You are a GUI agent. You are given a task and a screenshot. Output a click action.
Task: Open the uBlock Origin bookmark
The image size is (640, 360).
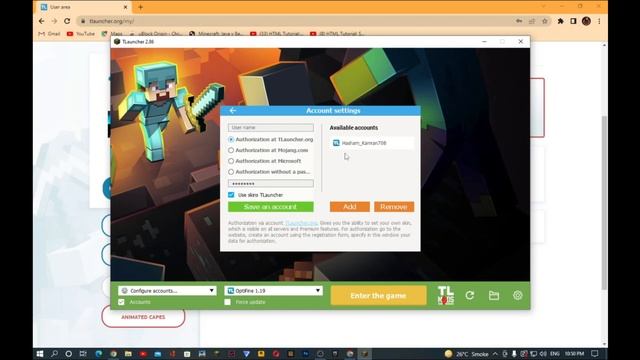point(156,34)
